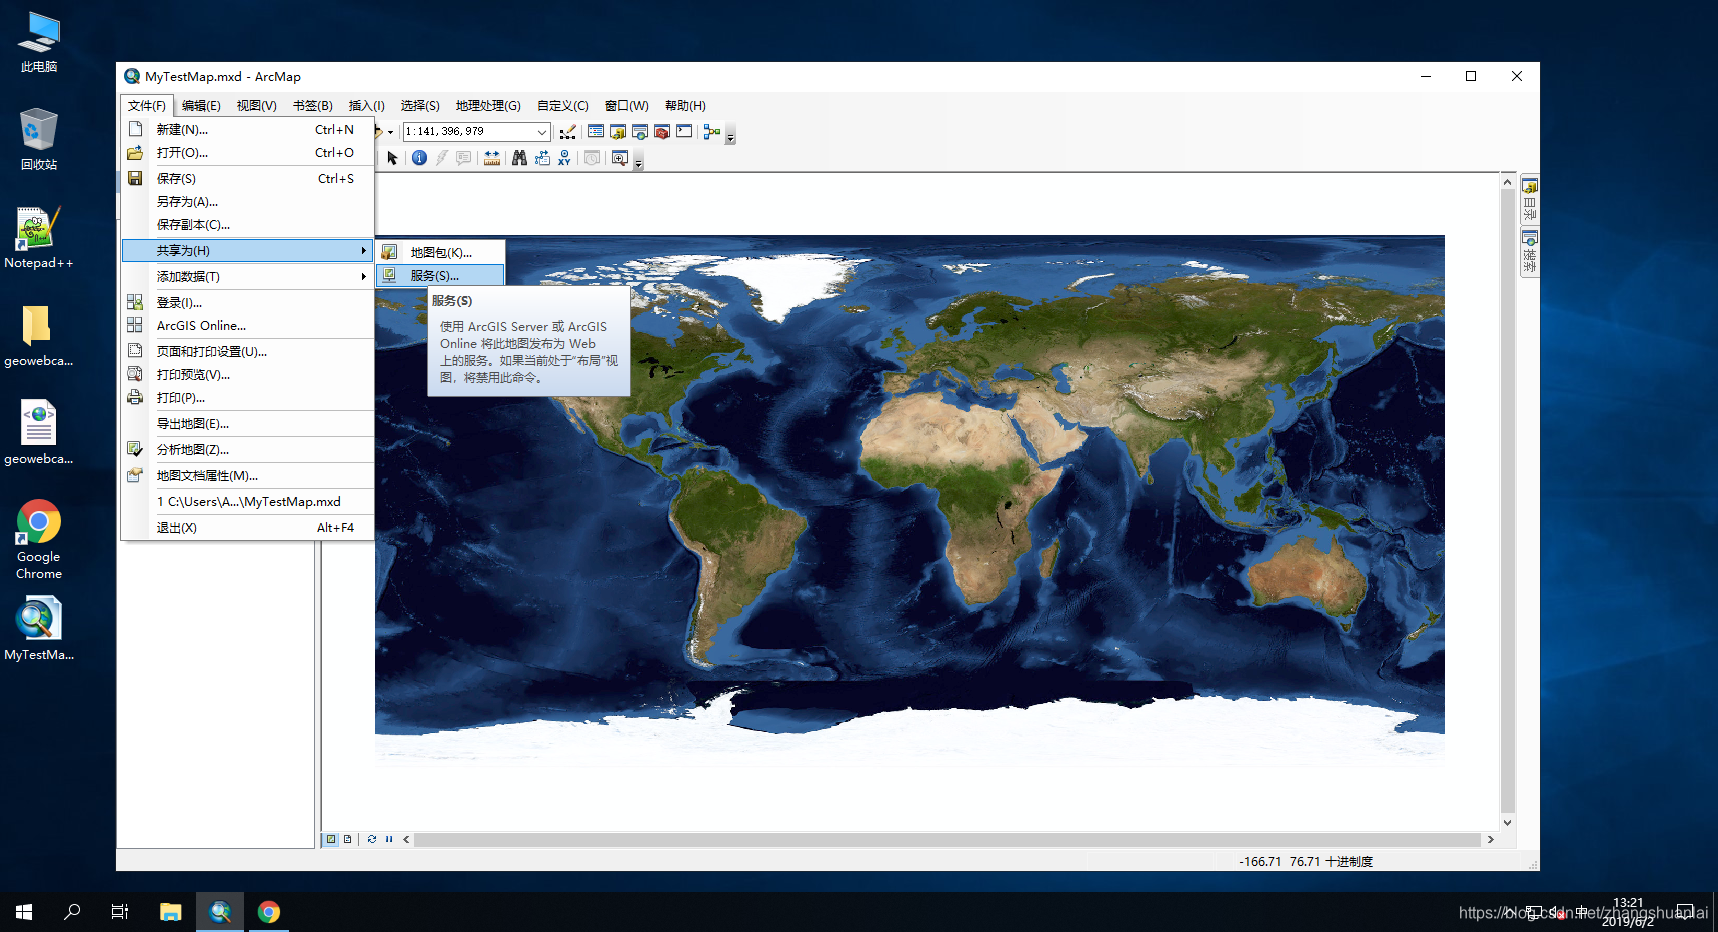Open the Selection menu

tap(420, 106)
